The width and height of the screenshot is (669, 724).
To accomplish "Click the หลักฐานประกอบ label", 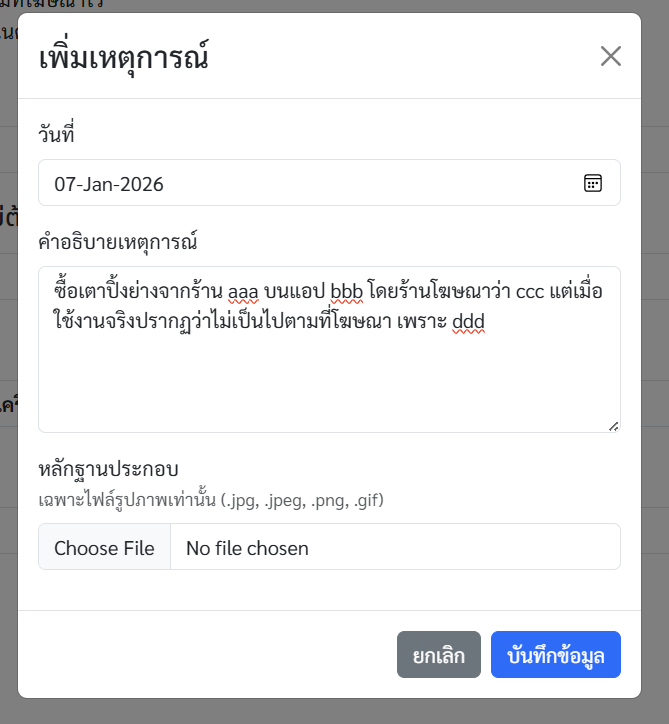I will point(108,470).
